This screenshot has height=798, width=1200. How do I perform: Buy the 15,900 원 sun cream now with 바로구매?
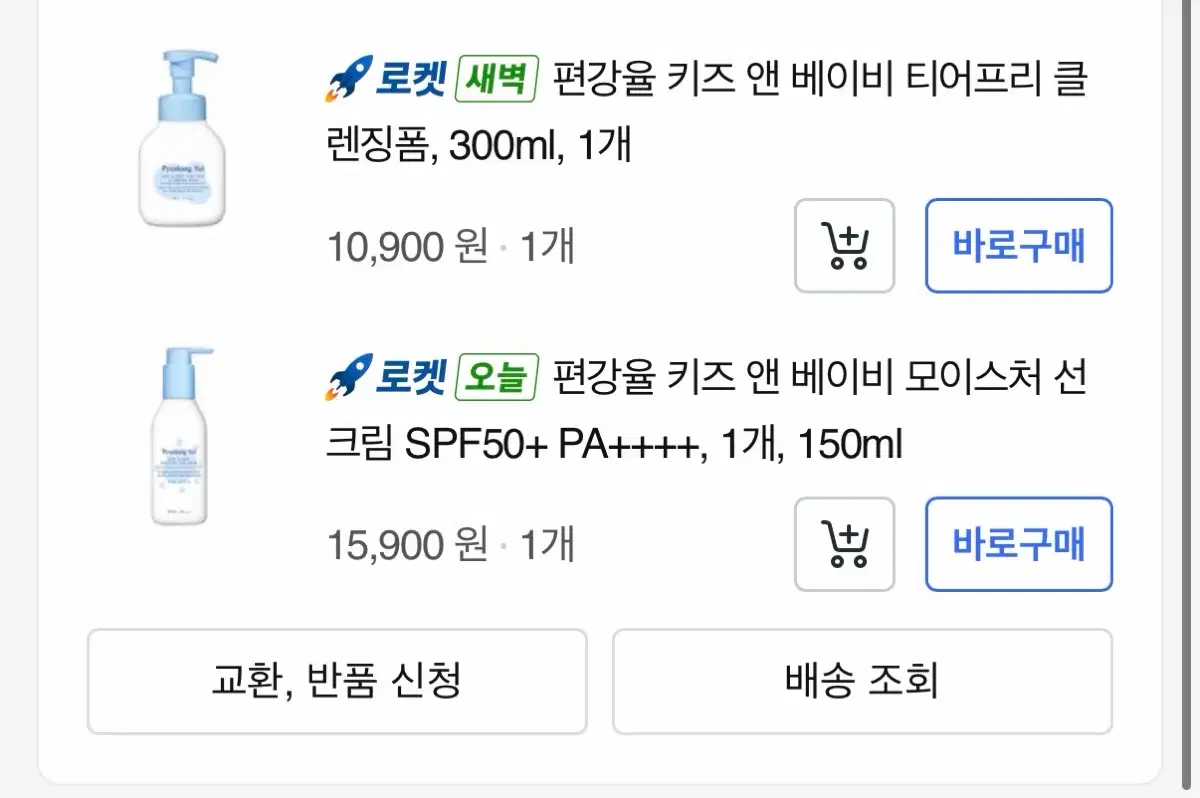[x=1018, y=545]
